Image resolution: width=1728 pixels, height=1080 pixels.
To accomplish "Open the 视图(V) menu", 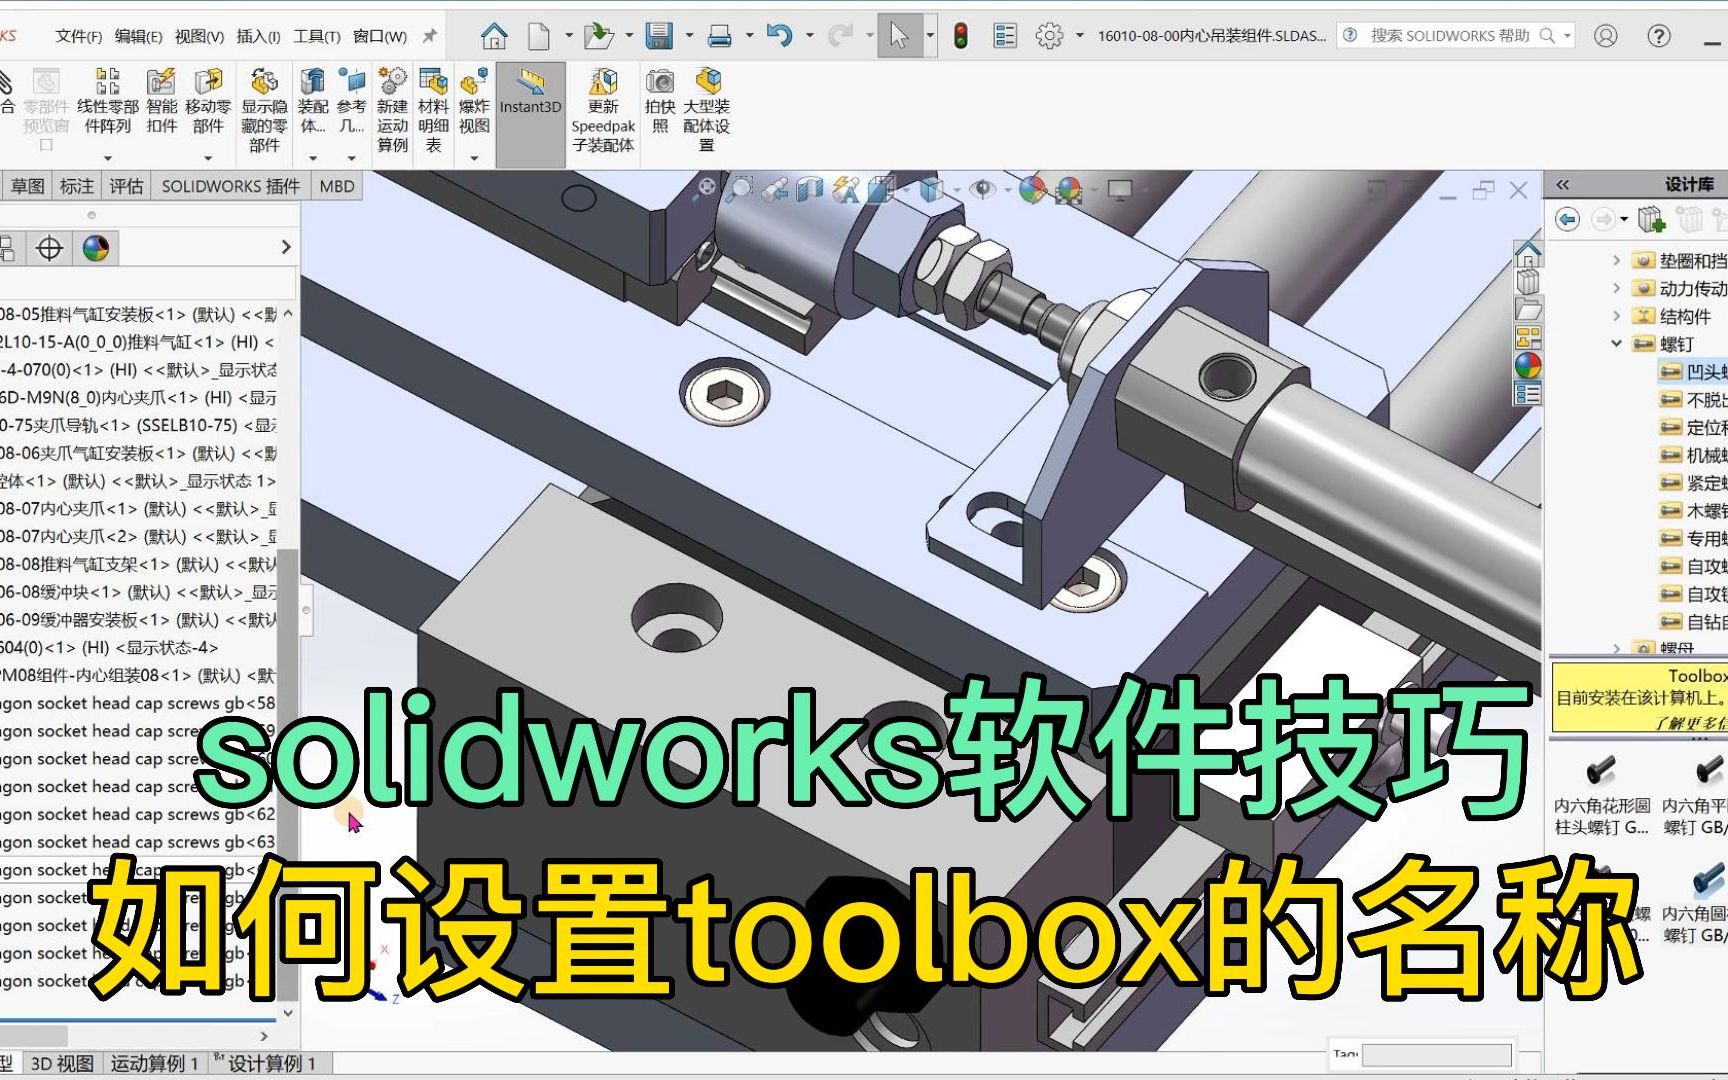I will (x=199, y=36).
